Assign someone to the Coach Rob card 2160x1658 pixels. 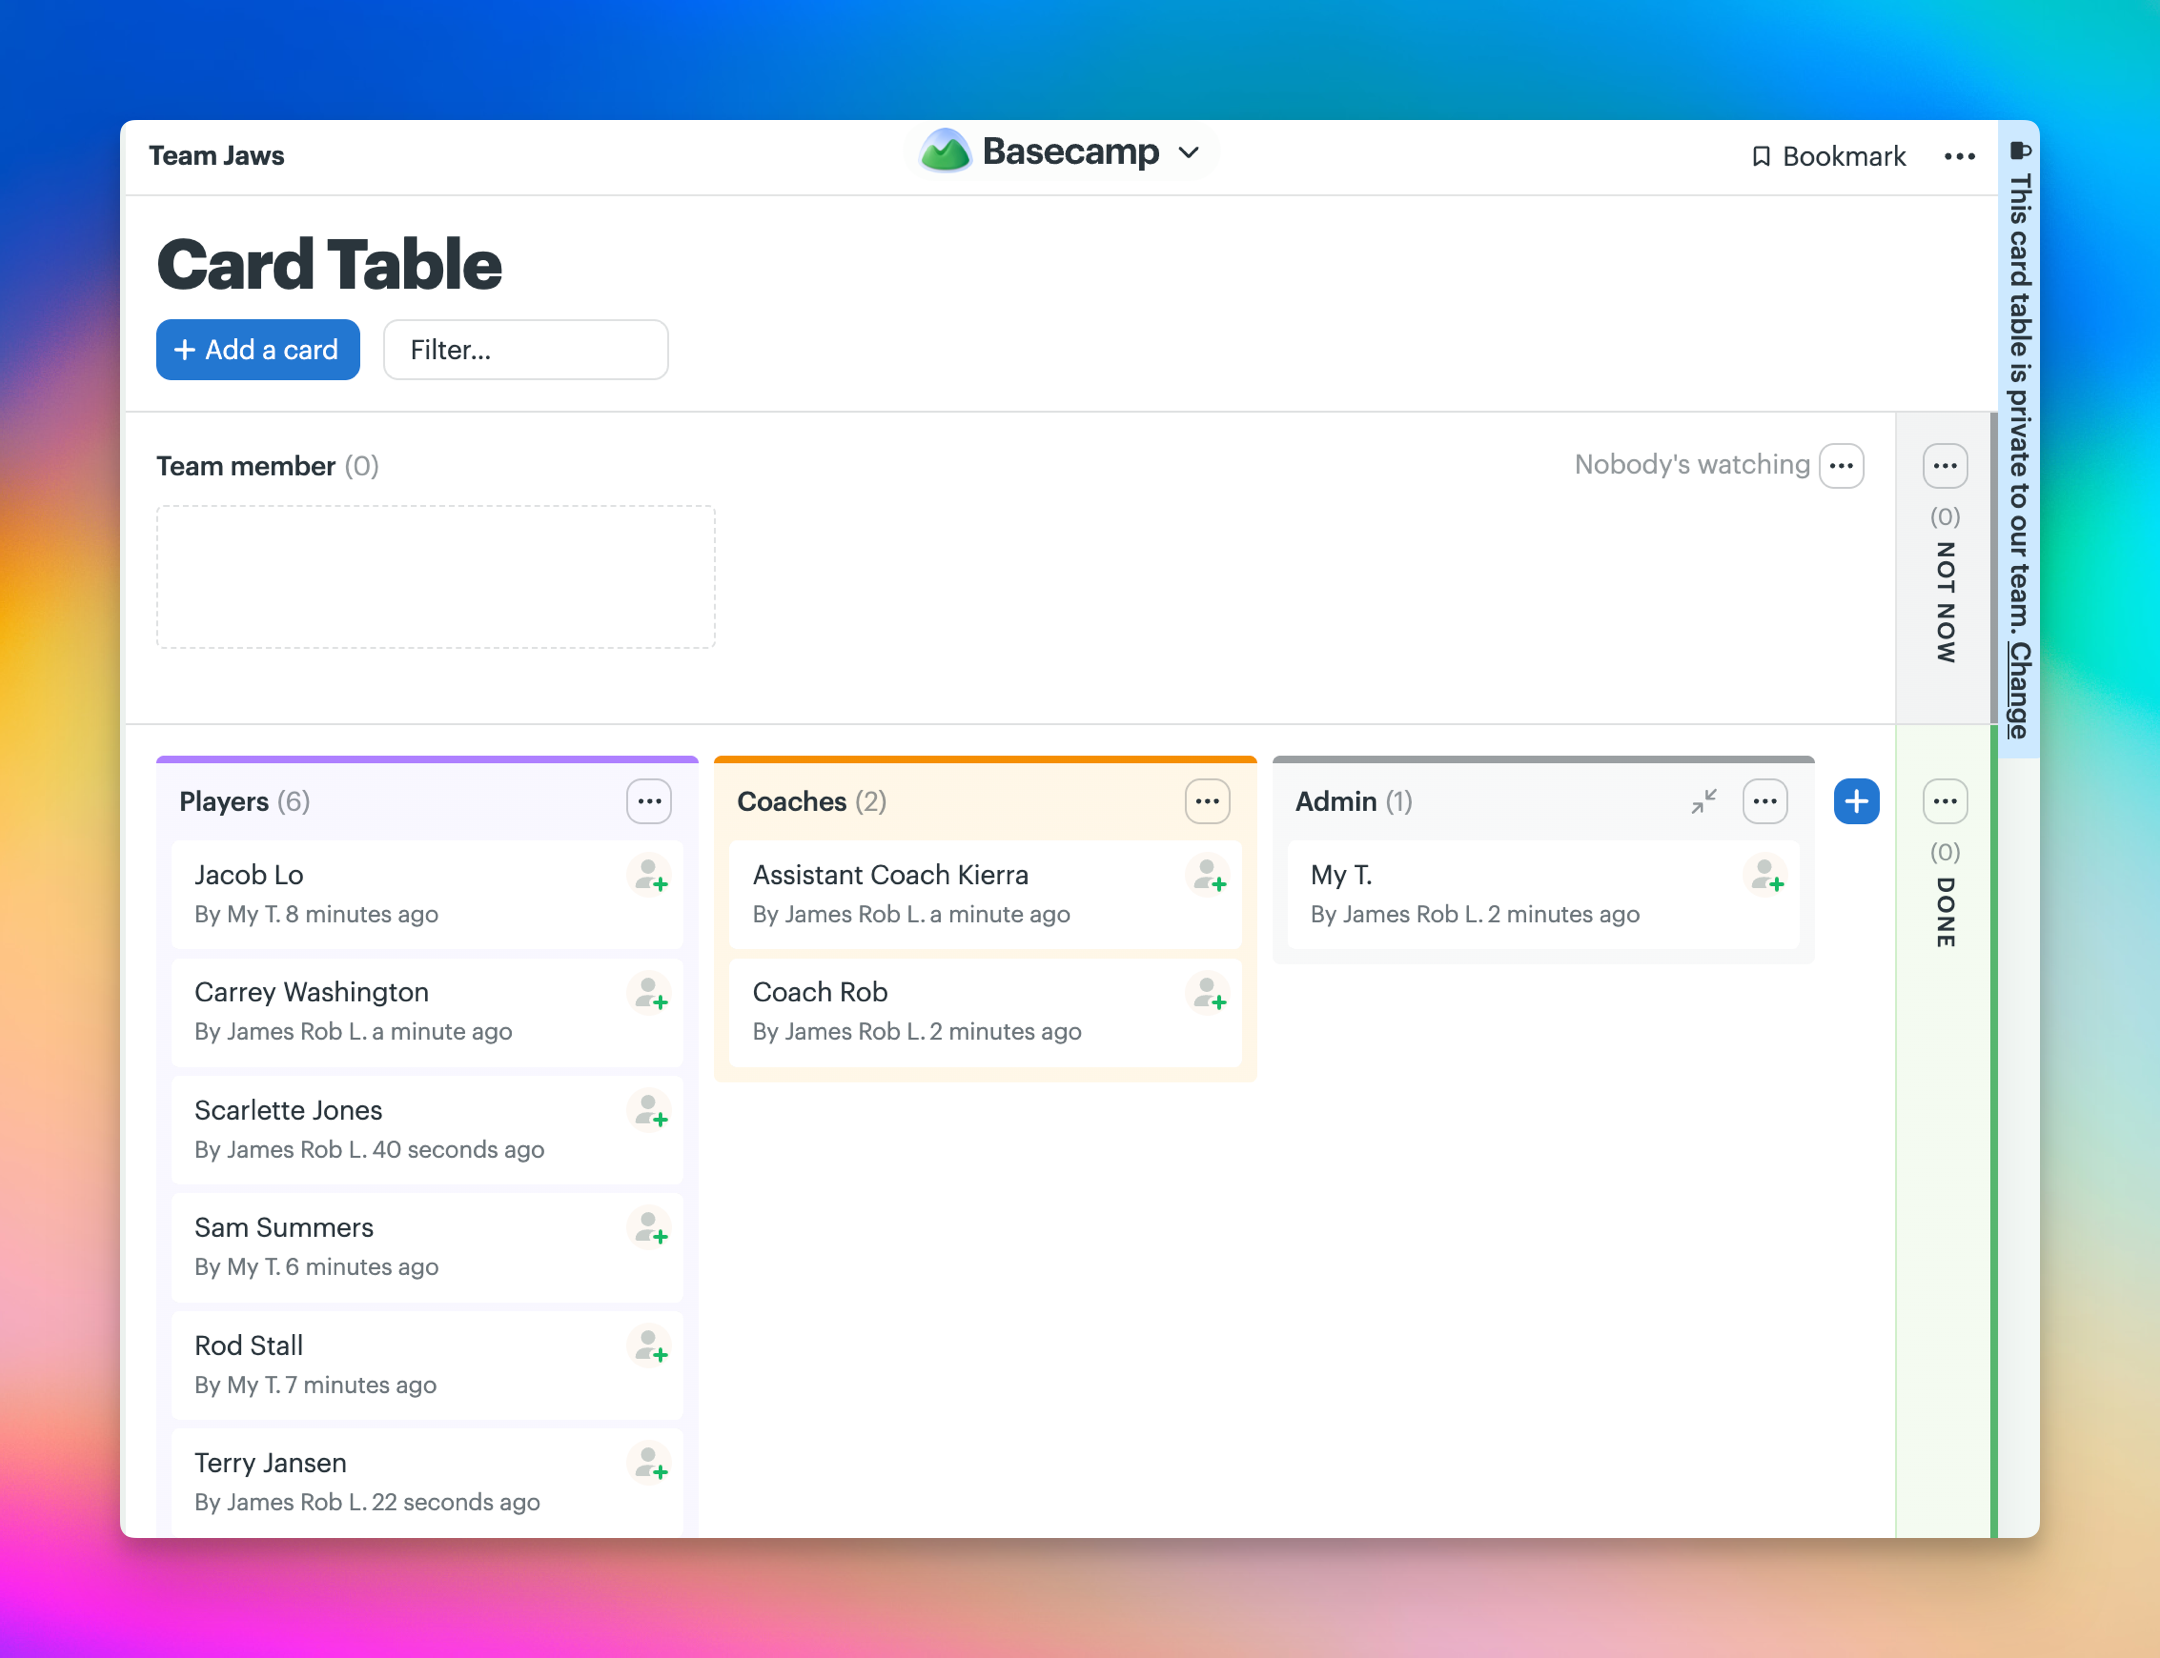1207,994
